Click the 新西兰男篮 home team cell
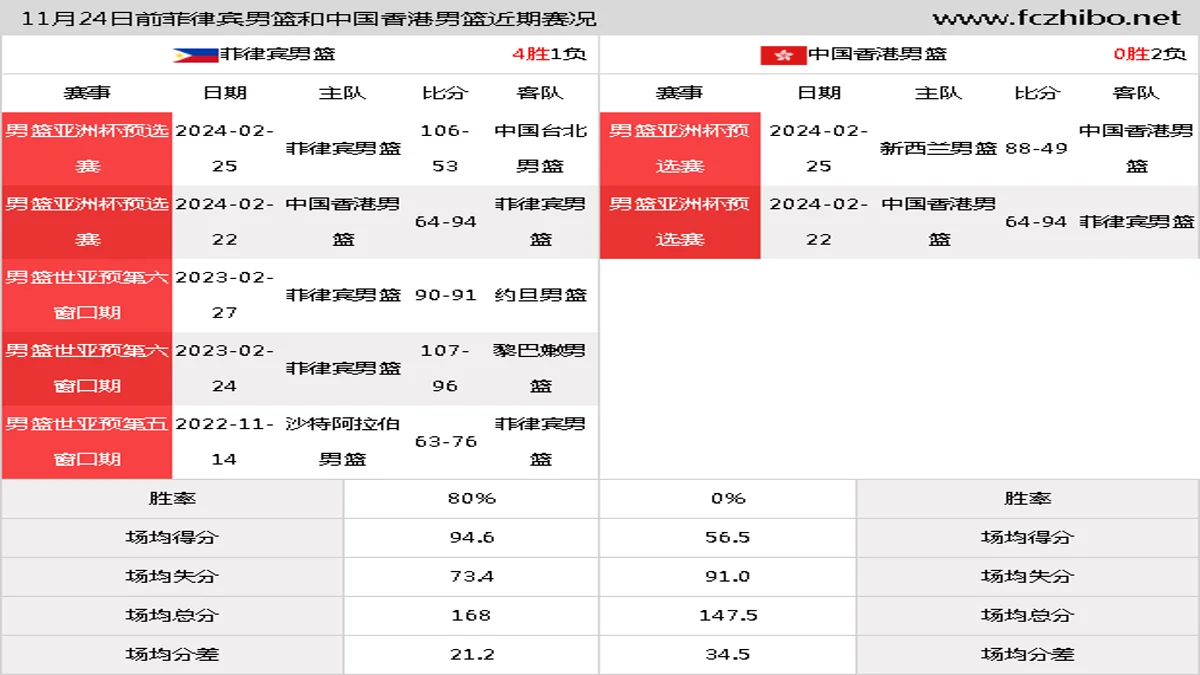Screen dimensions: 1200x675 point(938,148)
